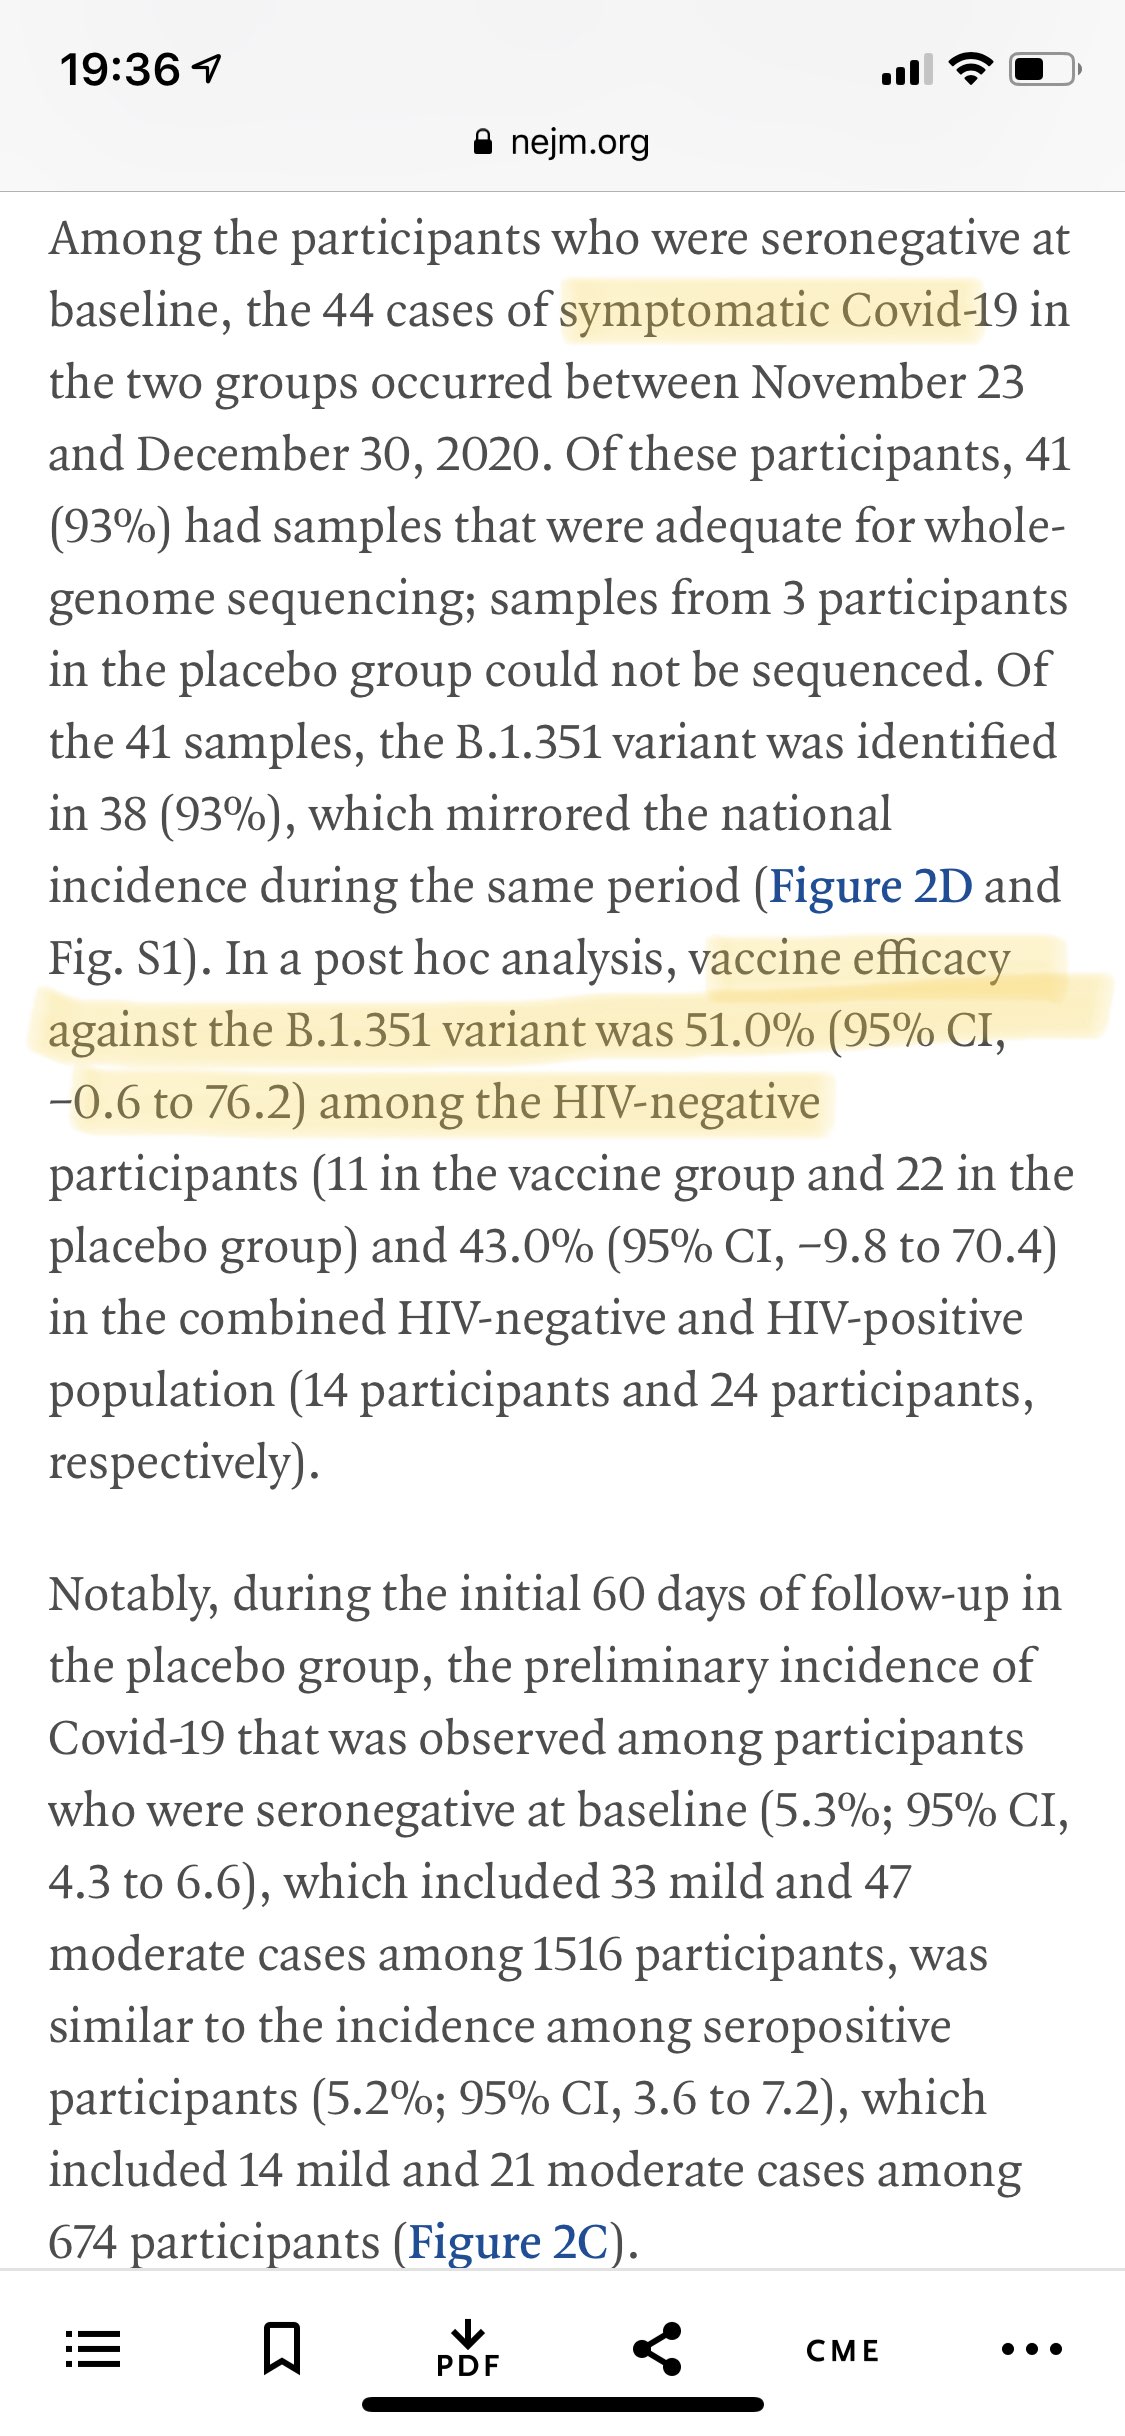
Task: Tap the share icon
Action: [657, 2349]
